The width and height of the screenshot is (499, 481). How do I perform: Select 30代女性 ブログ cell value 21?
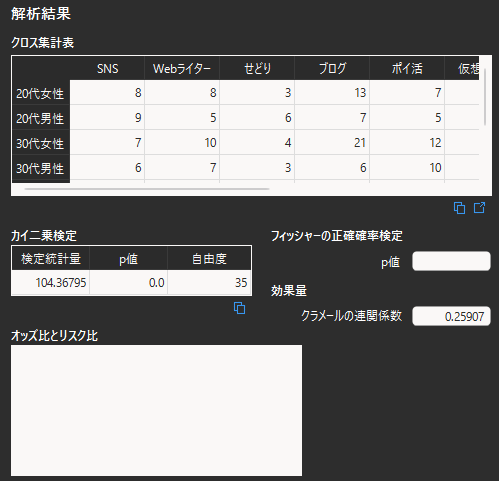pos(332,143)
